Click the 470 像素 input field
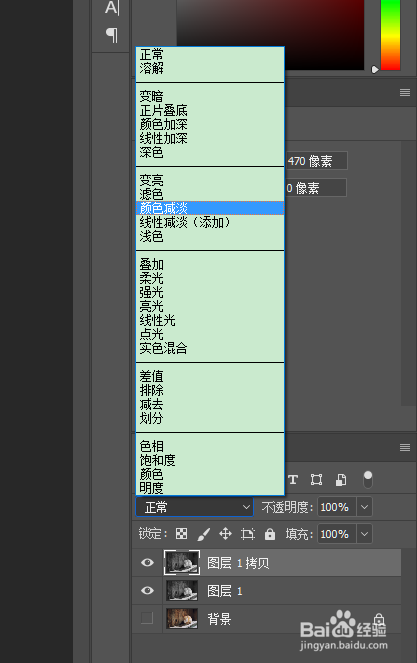The image size is (417, 663). (x=316, y=161)
